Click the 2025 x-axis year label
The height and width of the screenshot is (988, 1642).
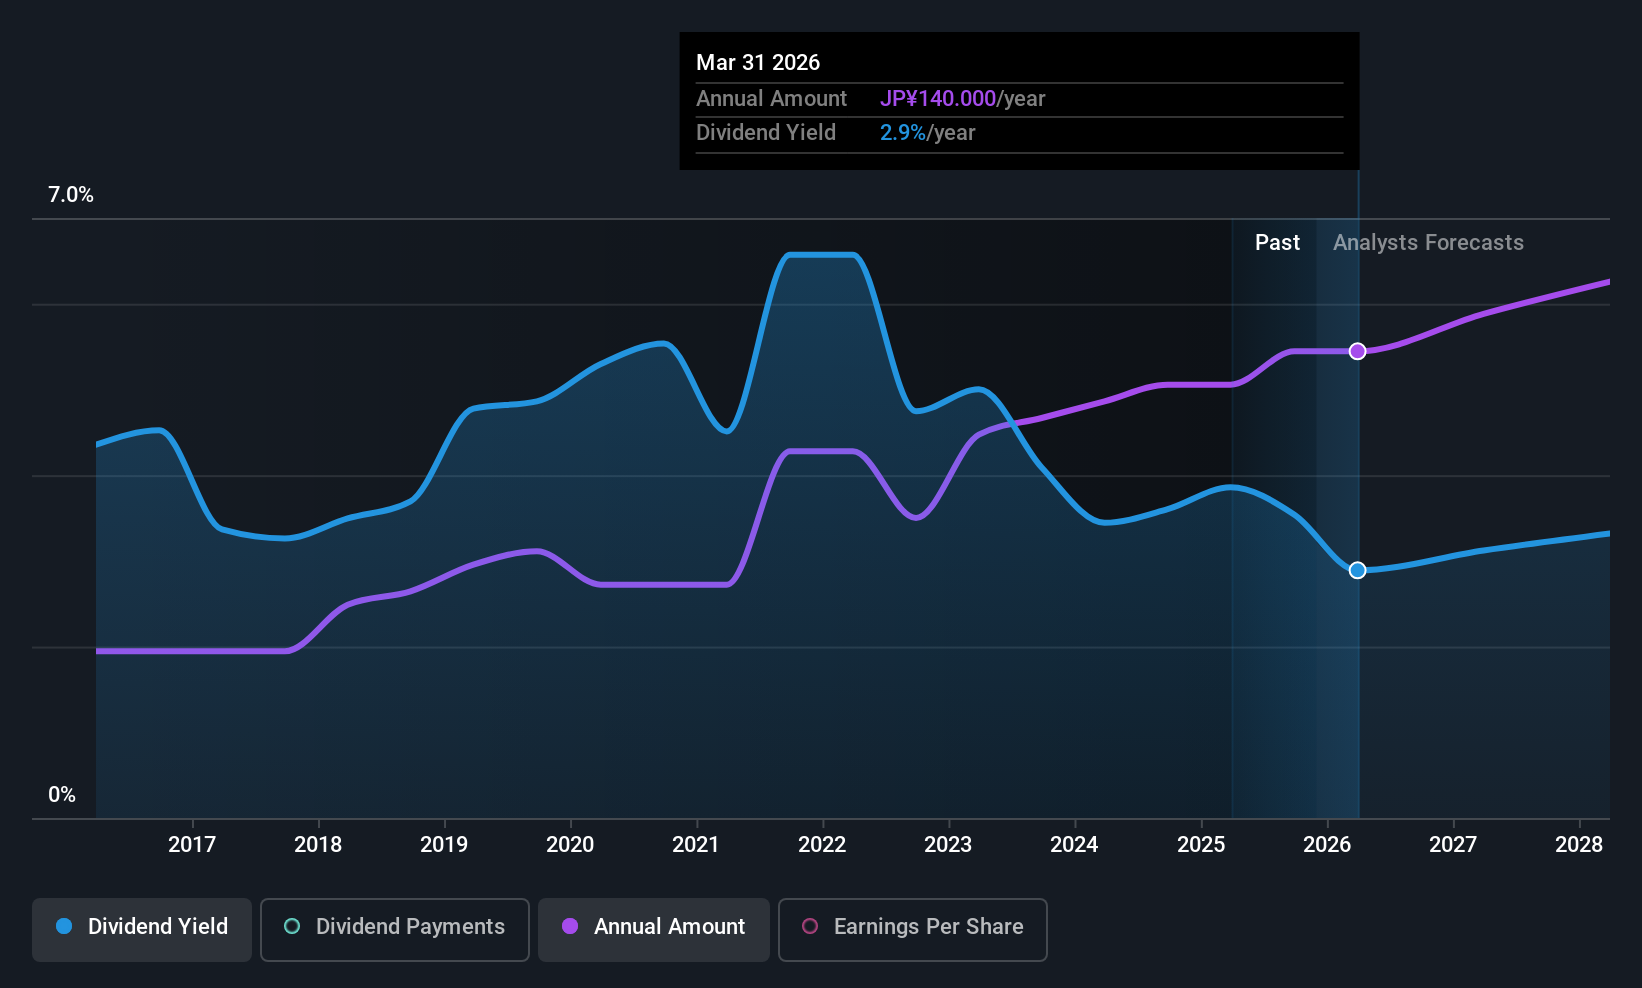pyautogui.click(x=1201, y=845)
